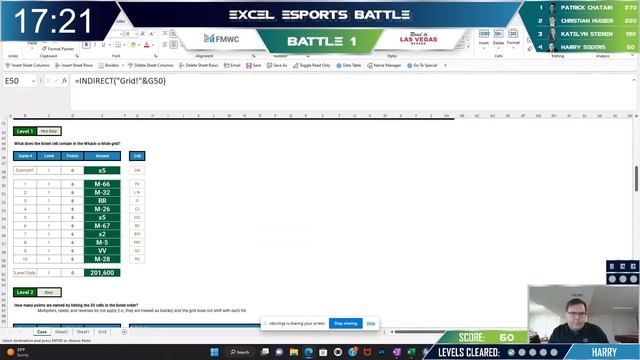The width and height of the screenshot is (640, 360).
Task: Expand the formula bar chevron
Action: pyautogui.click(x=634, y=80)
